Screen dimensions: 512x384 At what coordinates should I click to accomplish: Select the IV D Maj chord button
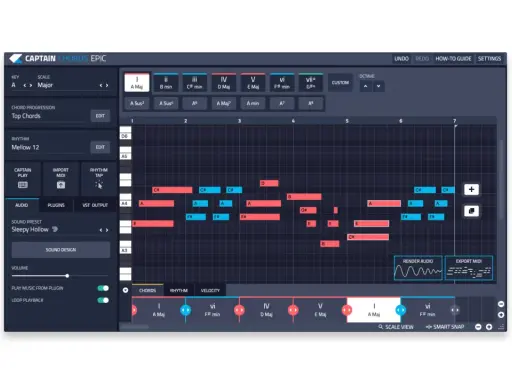224,83
